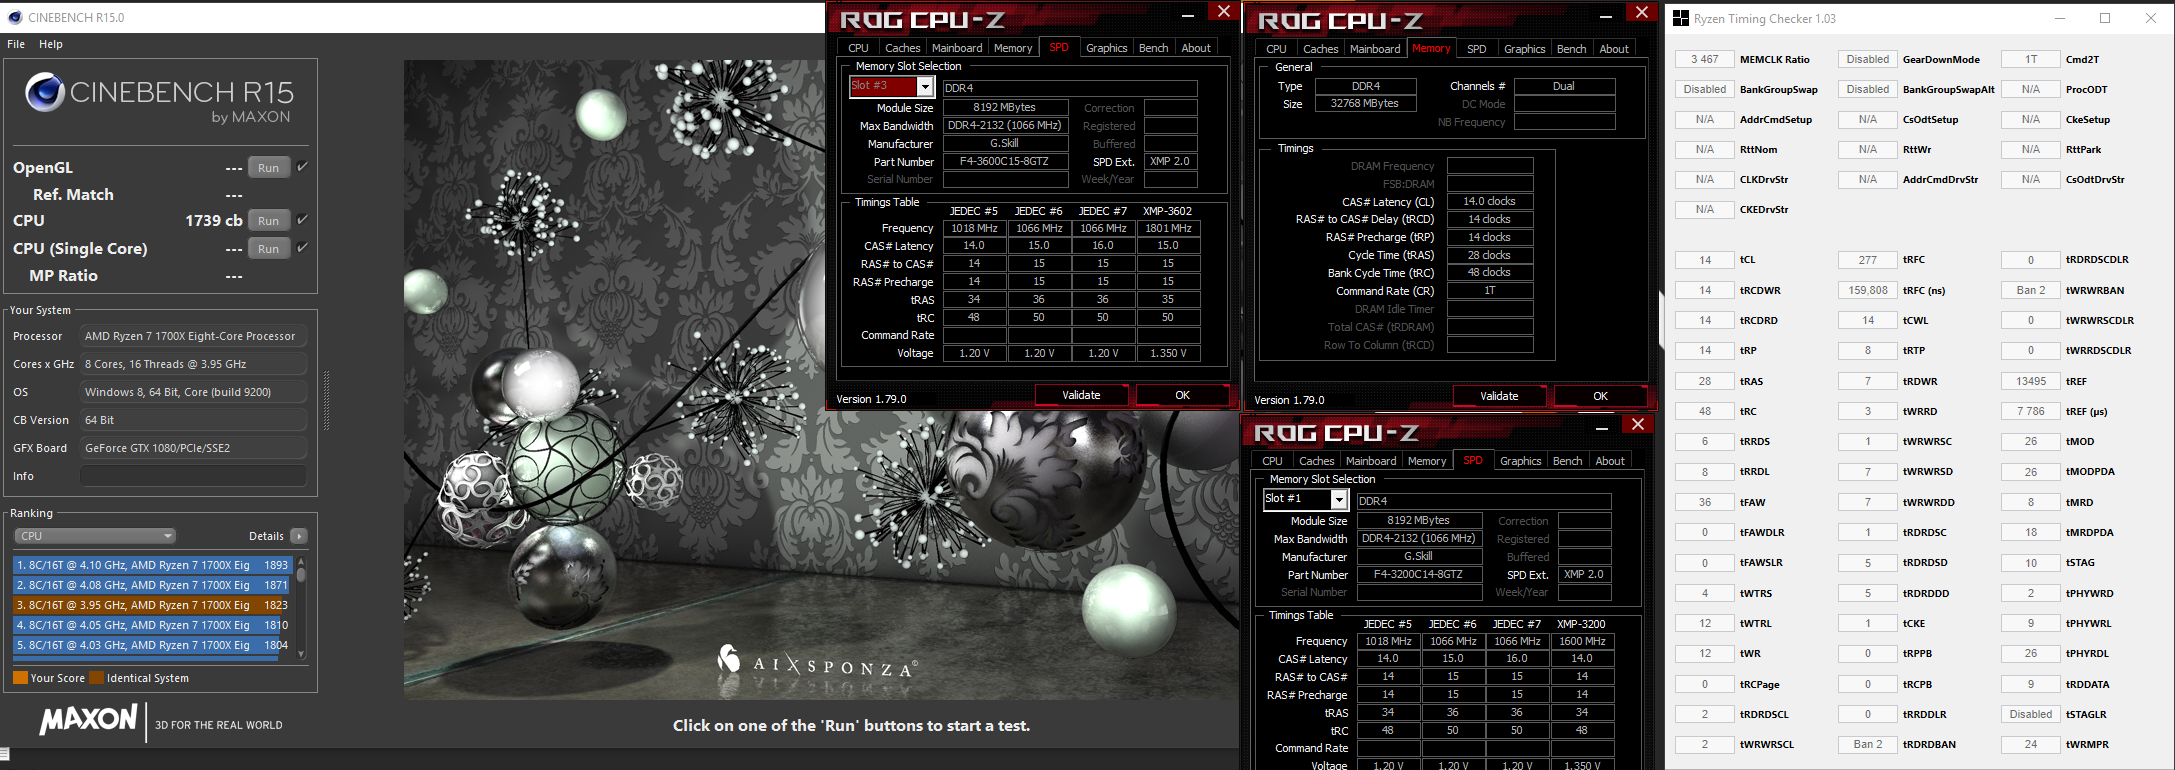Image resolution: width=2175 pixels, height=770 pixels.
Task: Select ranking entry 3 at 3.95 GHz
Action: pos(152,605)
